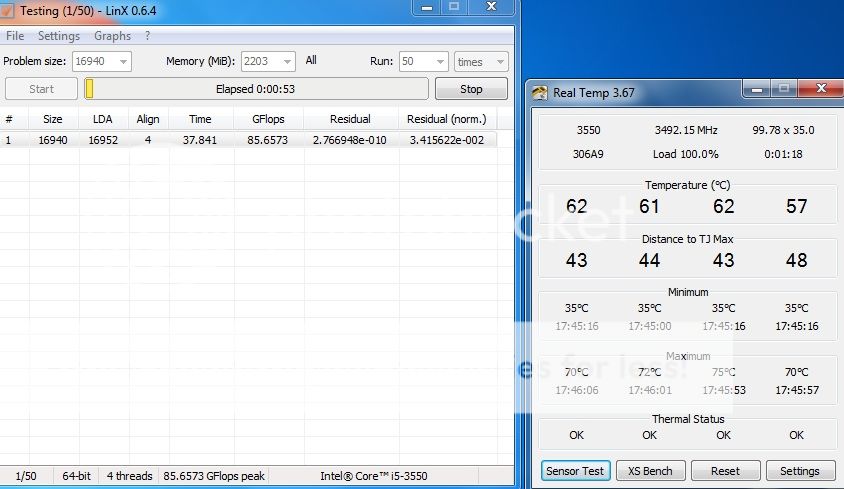Open the File menu

(x=15, y=36)
